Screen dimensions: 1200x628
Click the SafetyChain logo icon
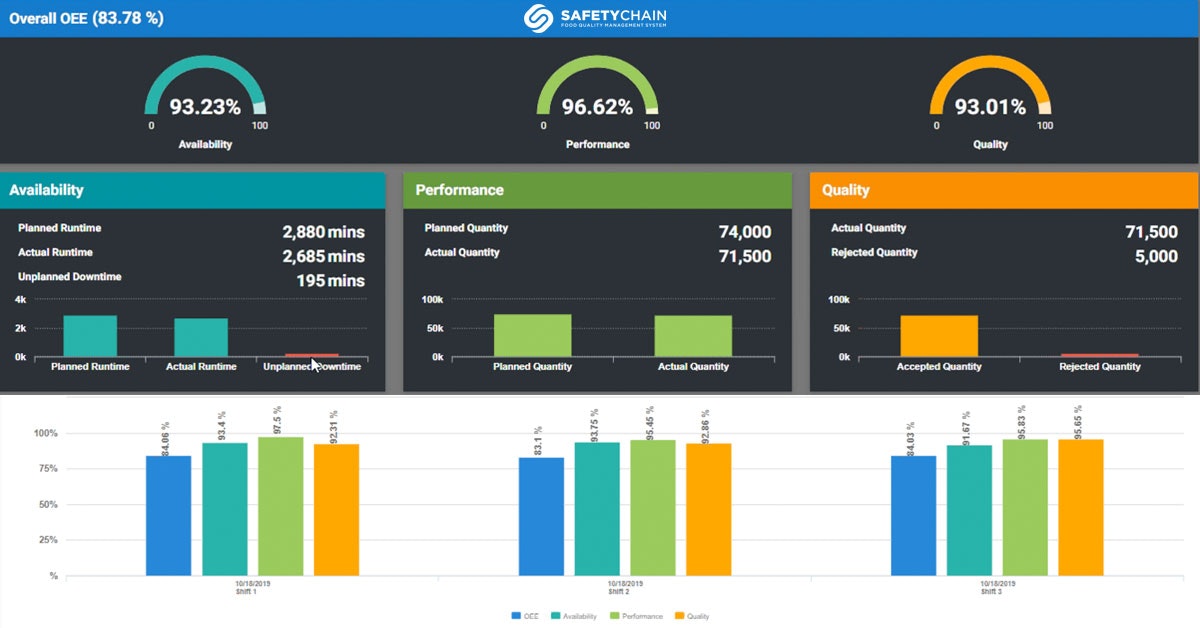coord(538,18)
